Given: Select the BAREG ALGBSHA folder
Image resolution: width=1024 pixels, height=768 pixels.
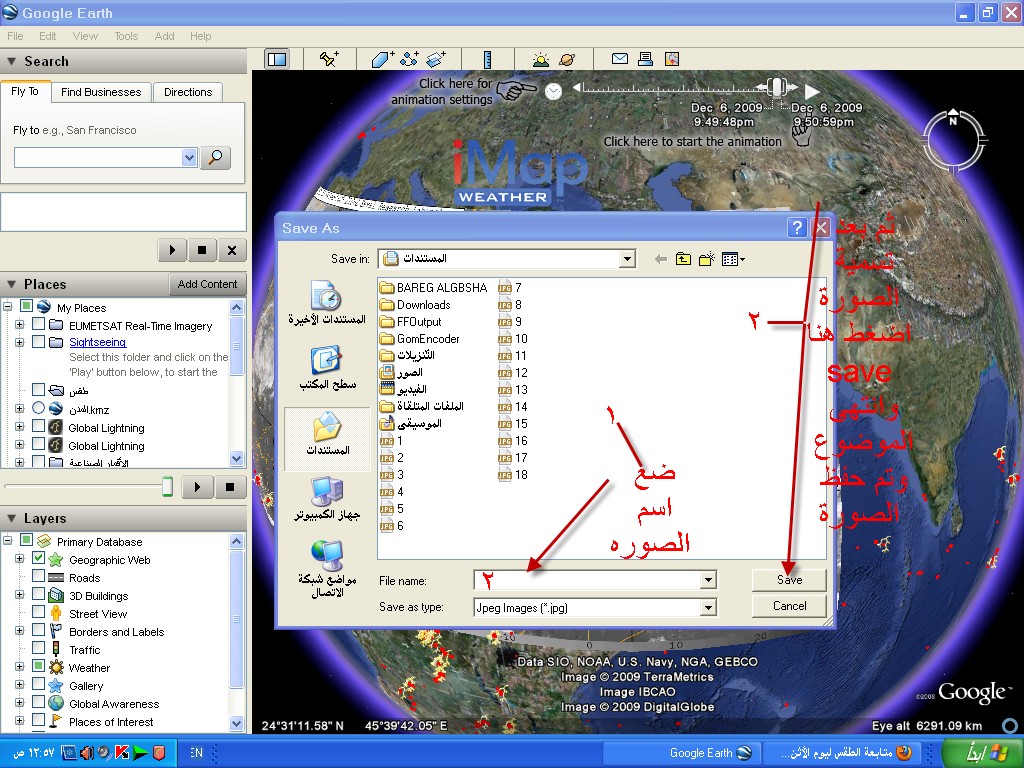Looking at the screenshot, I should pos(434,287).
